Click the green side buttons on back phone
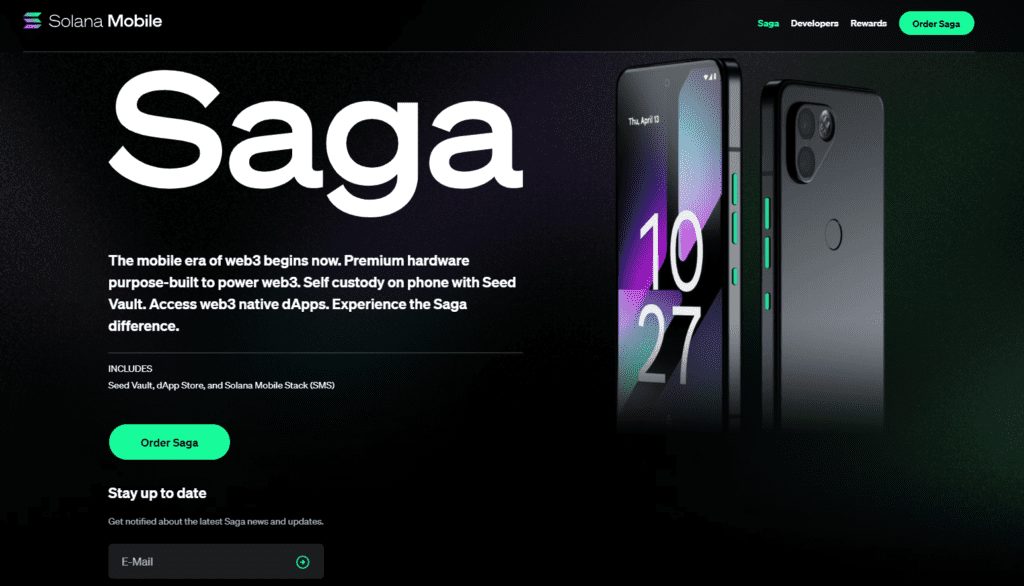 (767, 252)
